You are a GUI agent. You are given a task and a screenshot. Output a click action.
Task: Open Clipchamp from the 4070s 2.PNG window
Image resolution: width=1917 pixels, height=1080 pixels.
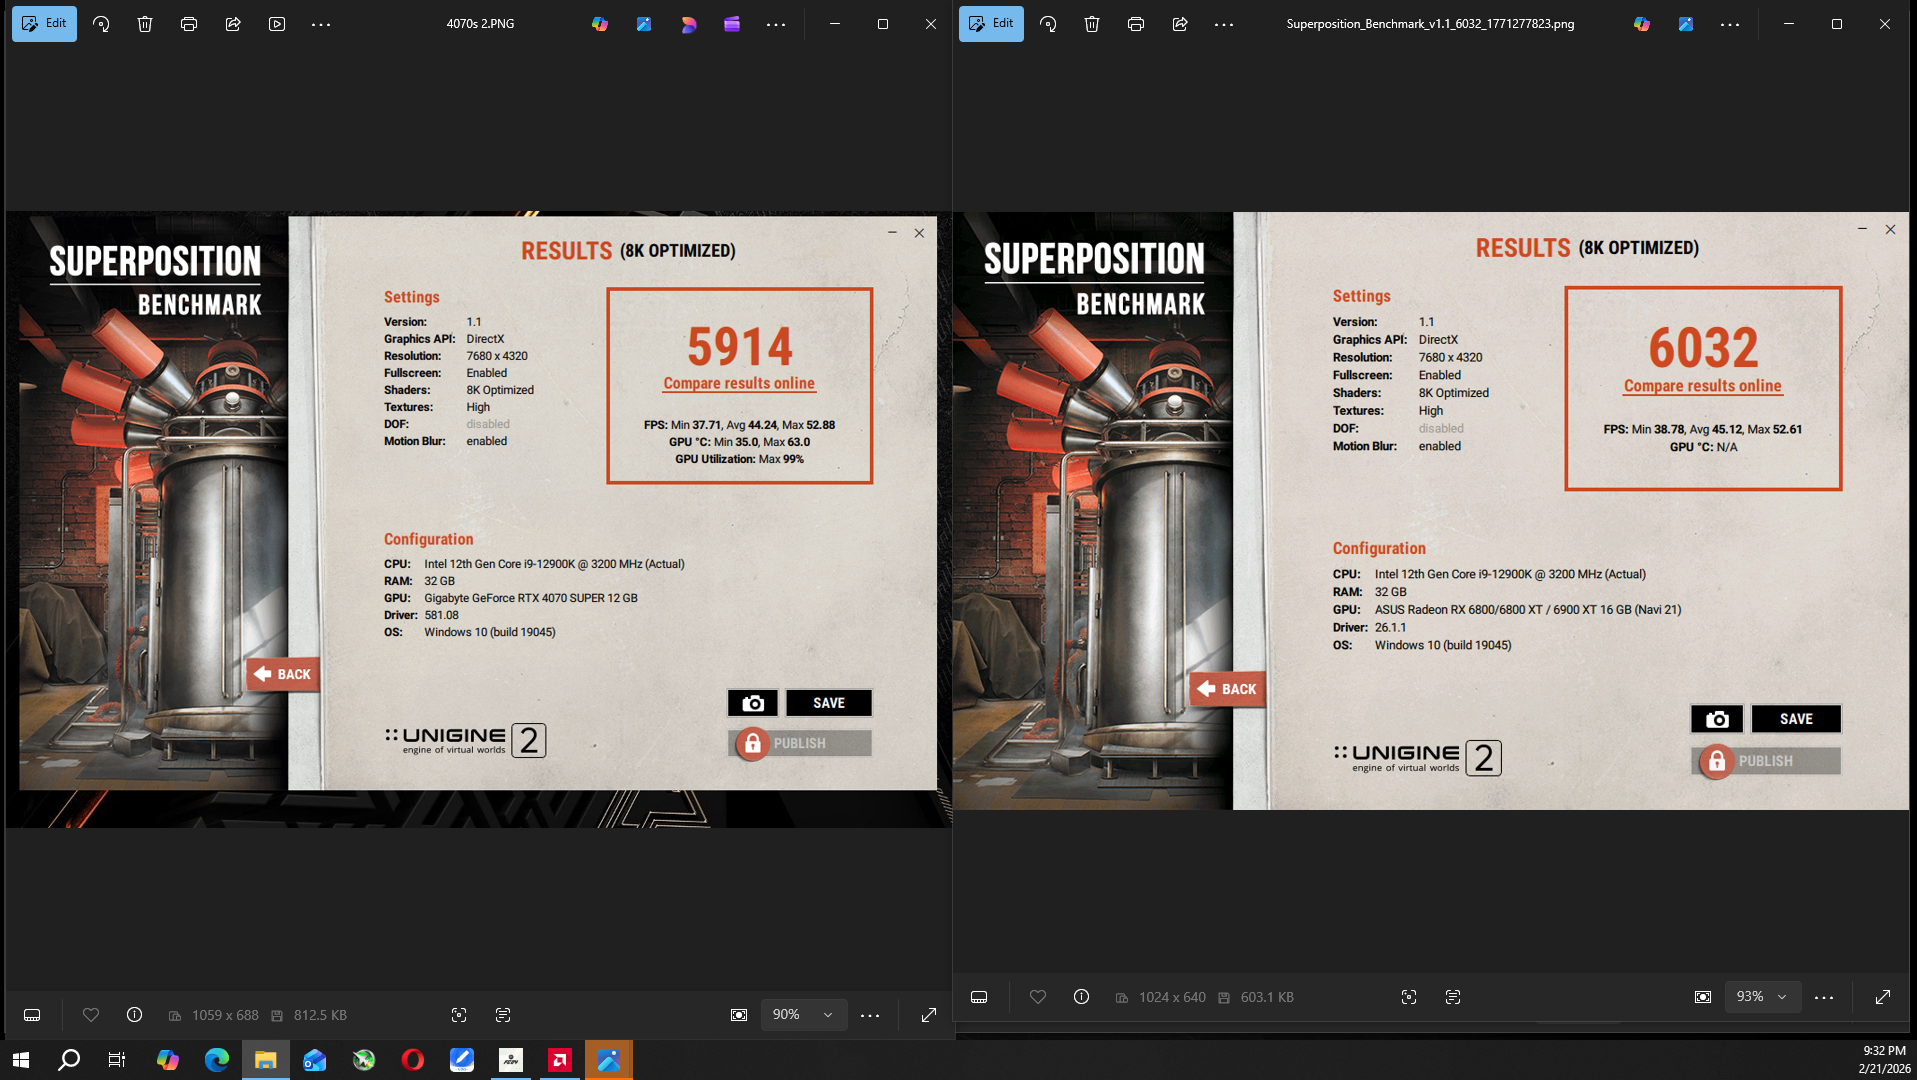pyautogui.click(x=732, y=24)
